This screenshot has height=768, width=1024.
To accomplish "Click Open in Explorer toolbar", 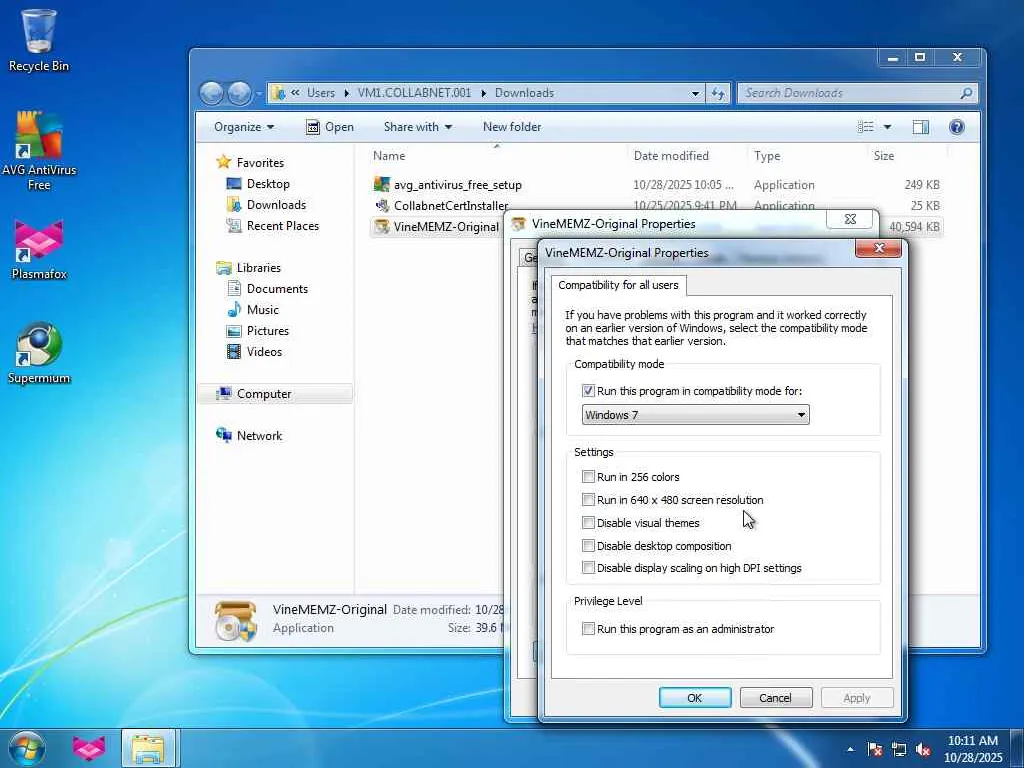I will (x=330, y=127).
